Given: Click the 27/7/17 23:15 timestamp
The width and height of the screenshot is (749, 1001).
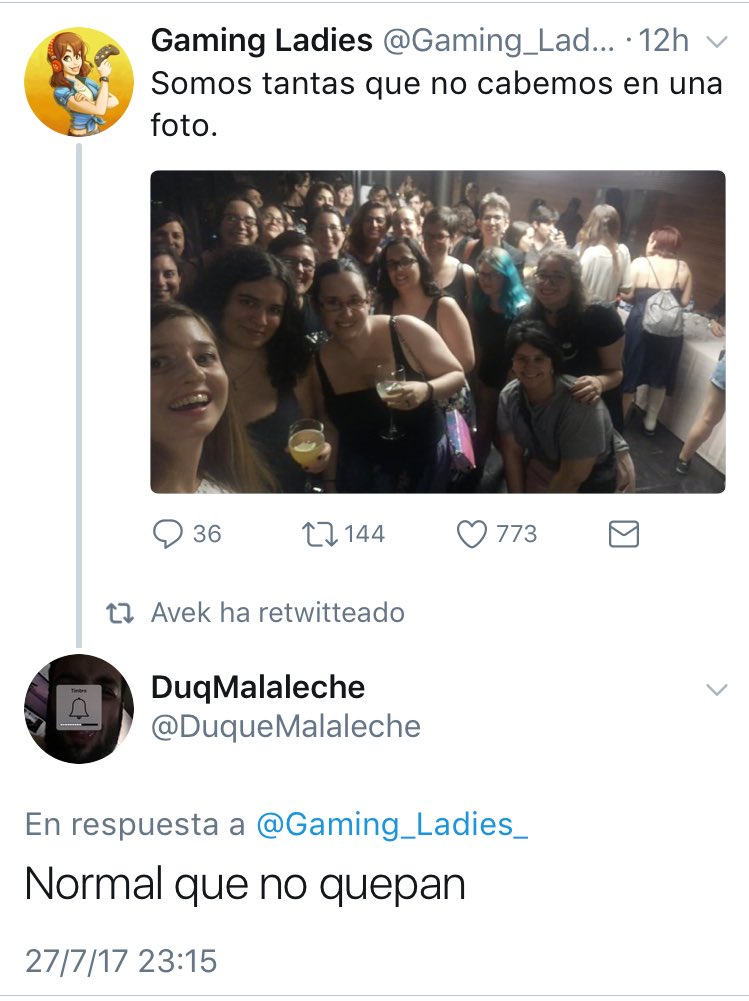Looking at the screenshot, I should click(x=121, y=961).
